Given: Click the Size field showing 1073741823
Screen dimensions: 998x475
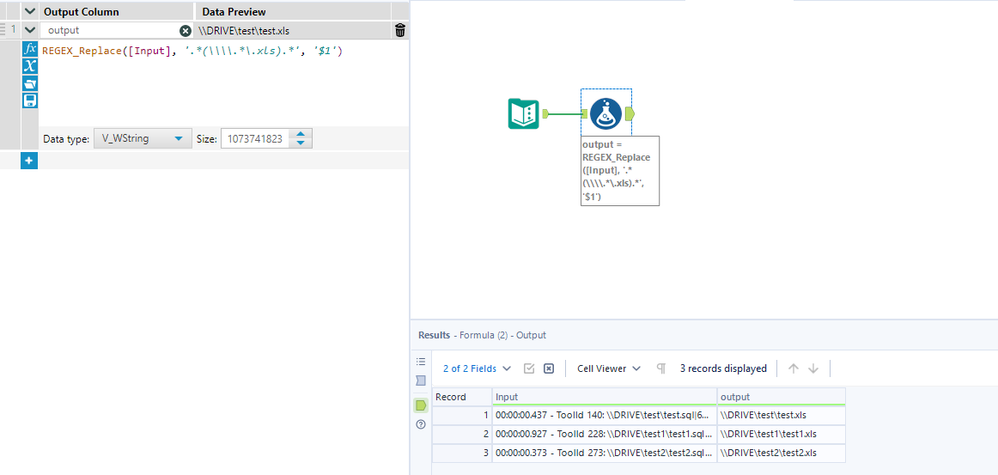Looking at the screenshot, I should (255, 139).
